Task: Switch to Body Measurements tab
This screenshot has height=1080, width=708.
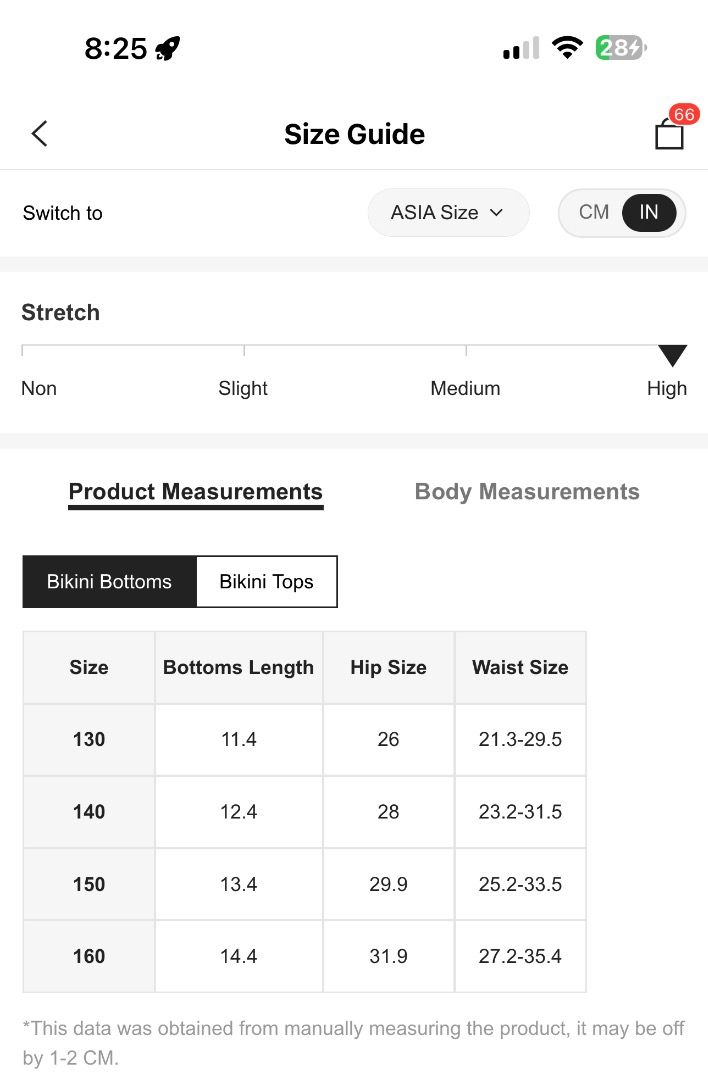Action: 527,492
